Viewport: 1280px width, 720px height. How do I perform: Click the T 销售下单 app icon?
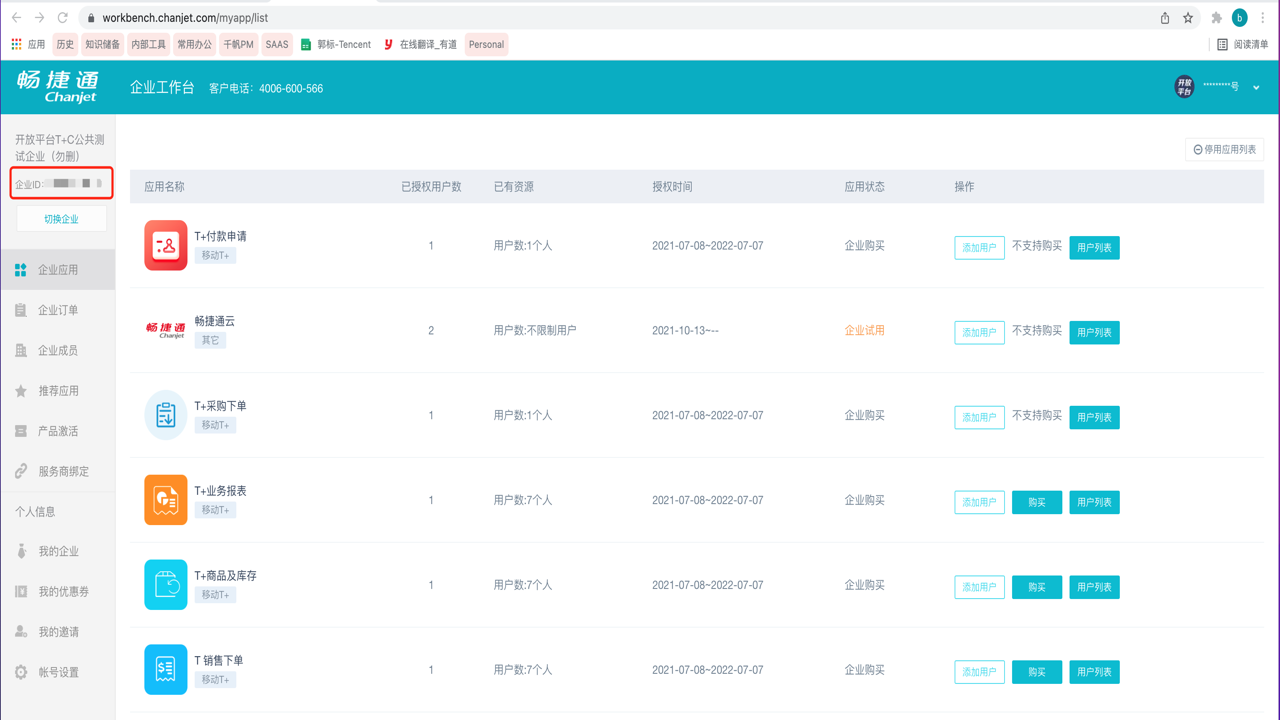(x=166, y=670)
